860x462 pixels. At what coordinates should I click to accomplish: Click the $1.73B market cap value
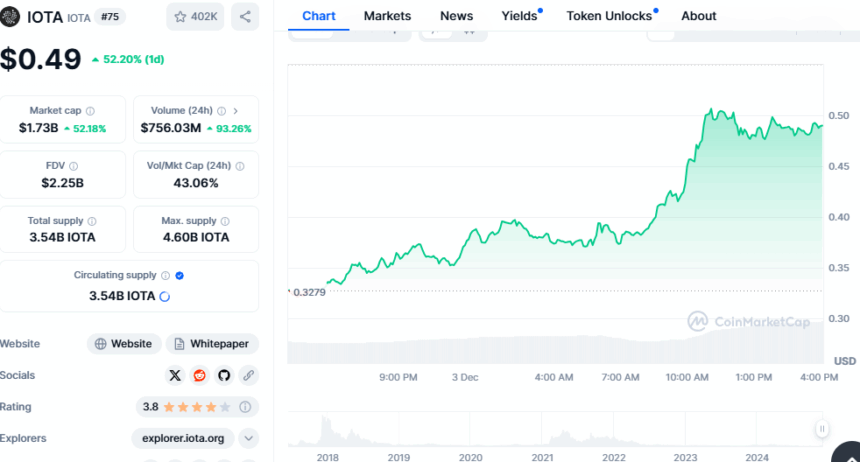point(38,128)
